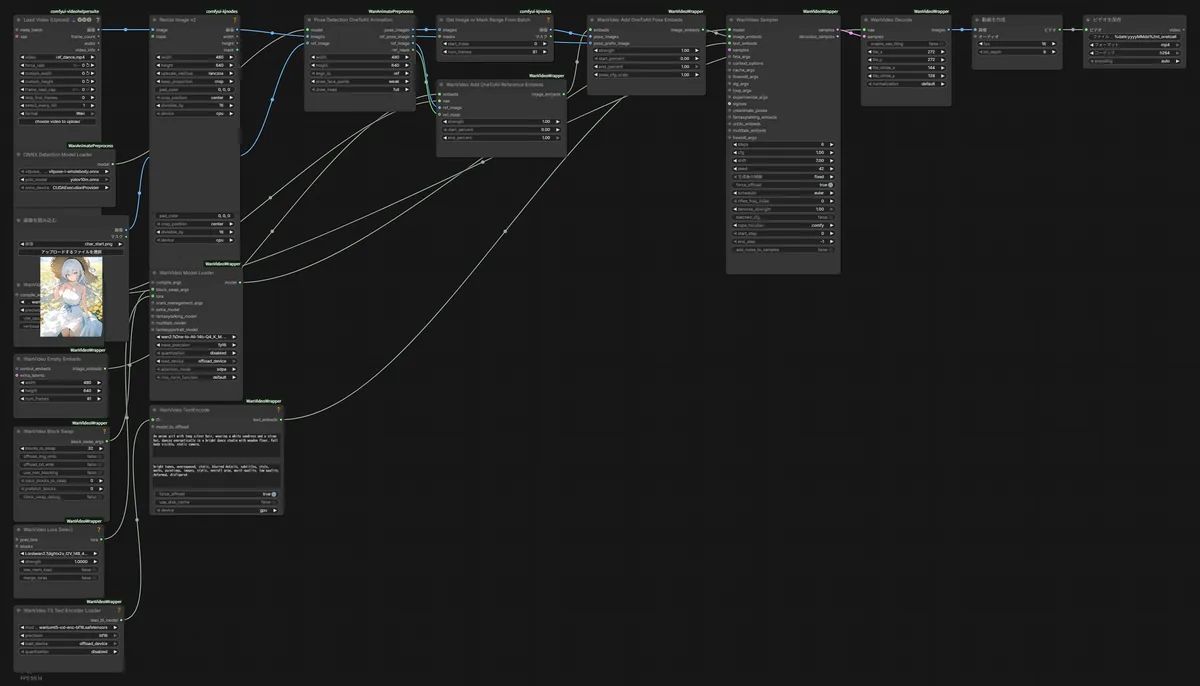
Task: Decrease steps with left arrow in WanVideo Sampler
Action: click(737, 144)
